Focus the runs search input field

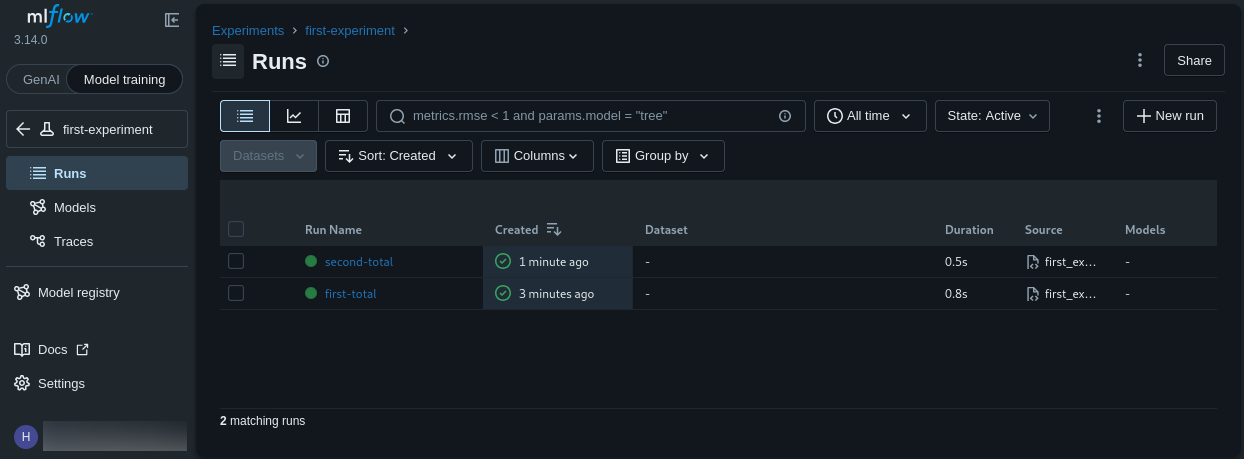591,116
